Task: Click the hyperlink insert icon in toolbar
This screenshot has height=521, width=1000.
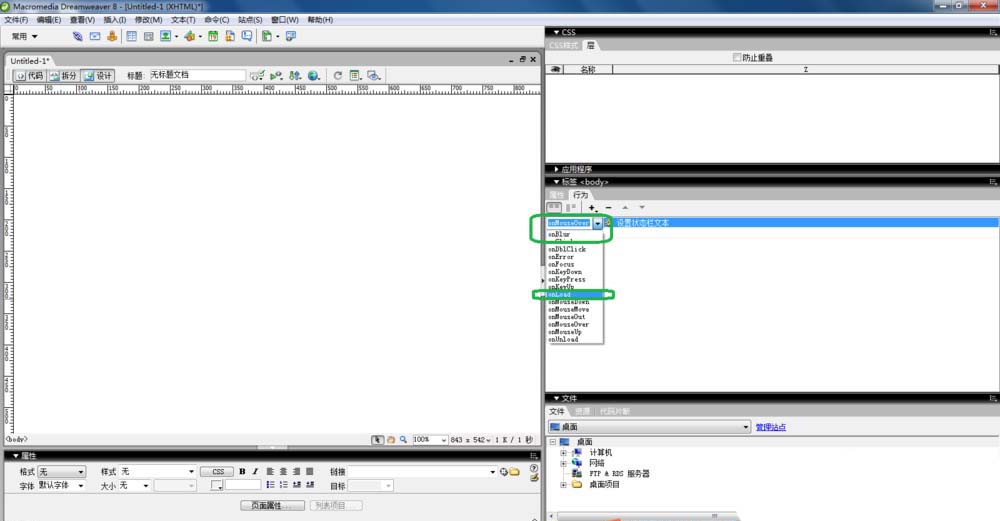Action: pyautogui.click(x=78, y=37)
